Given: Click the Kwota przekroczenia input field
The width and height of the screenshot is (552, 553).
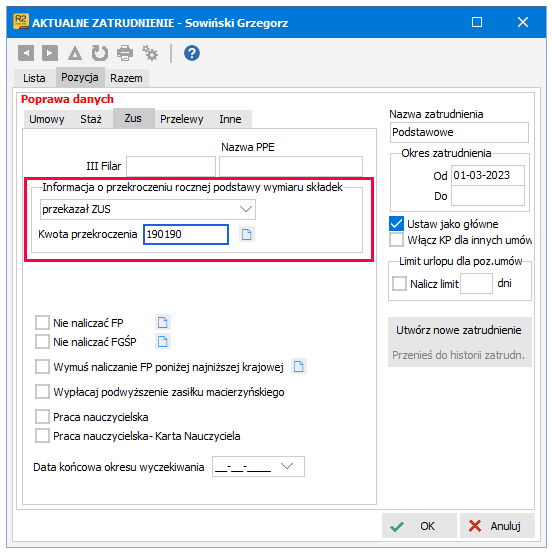Looking at the screenshot, I should click(186, 234).
